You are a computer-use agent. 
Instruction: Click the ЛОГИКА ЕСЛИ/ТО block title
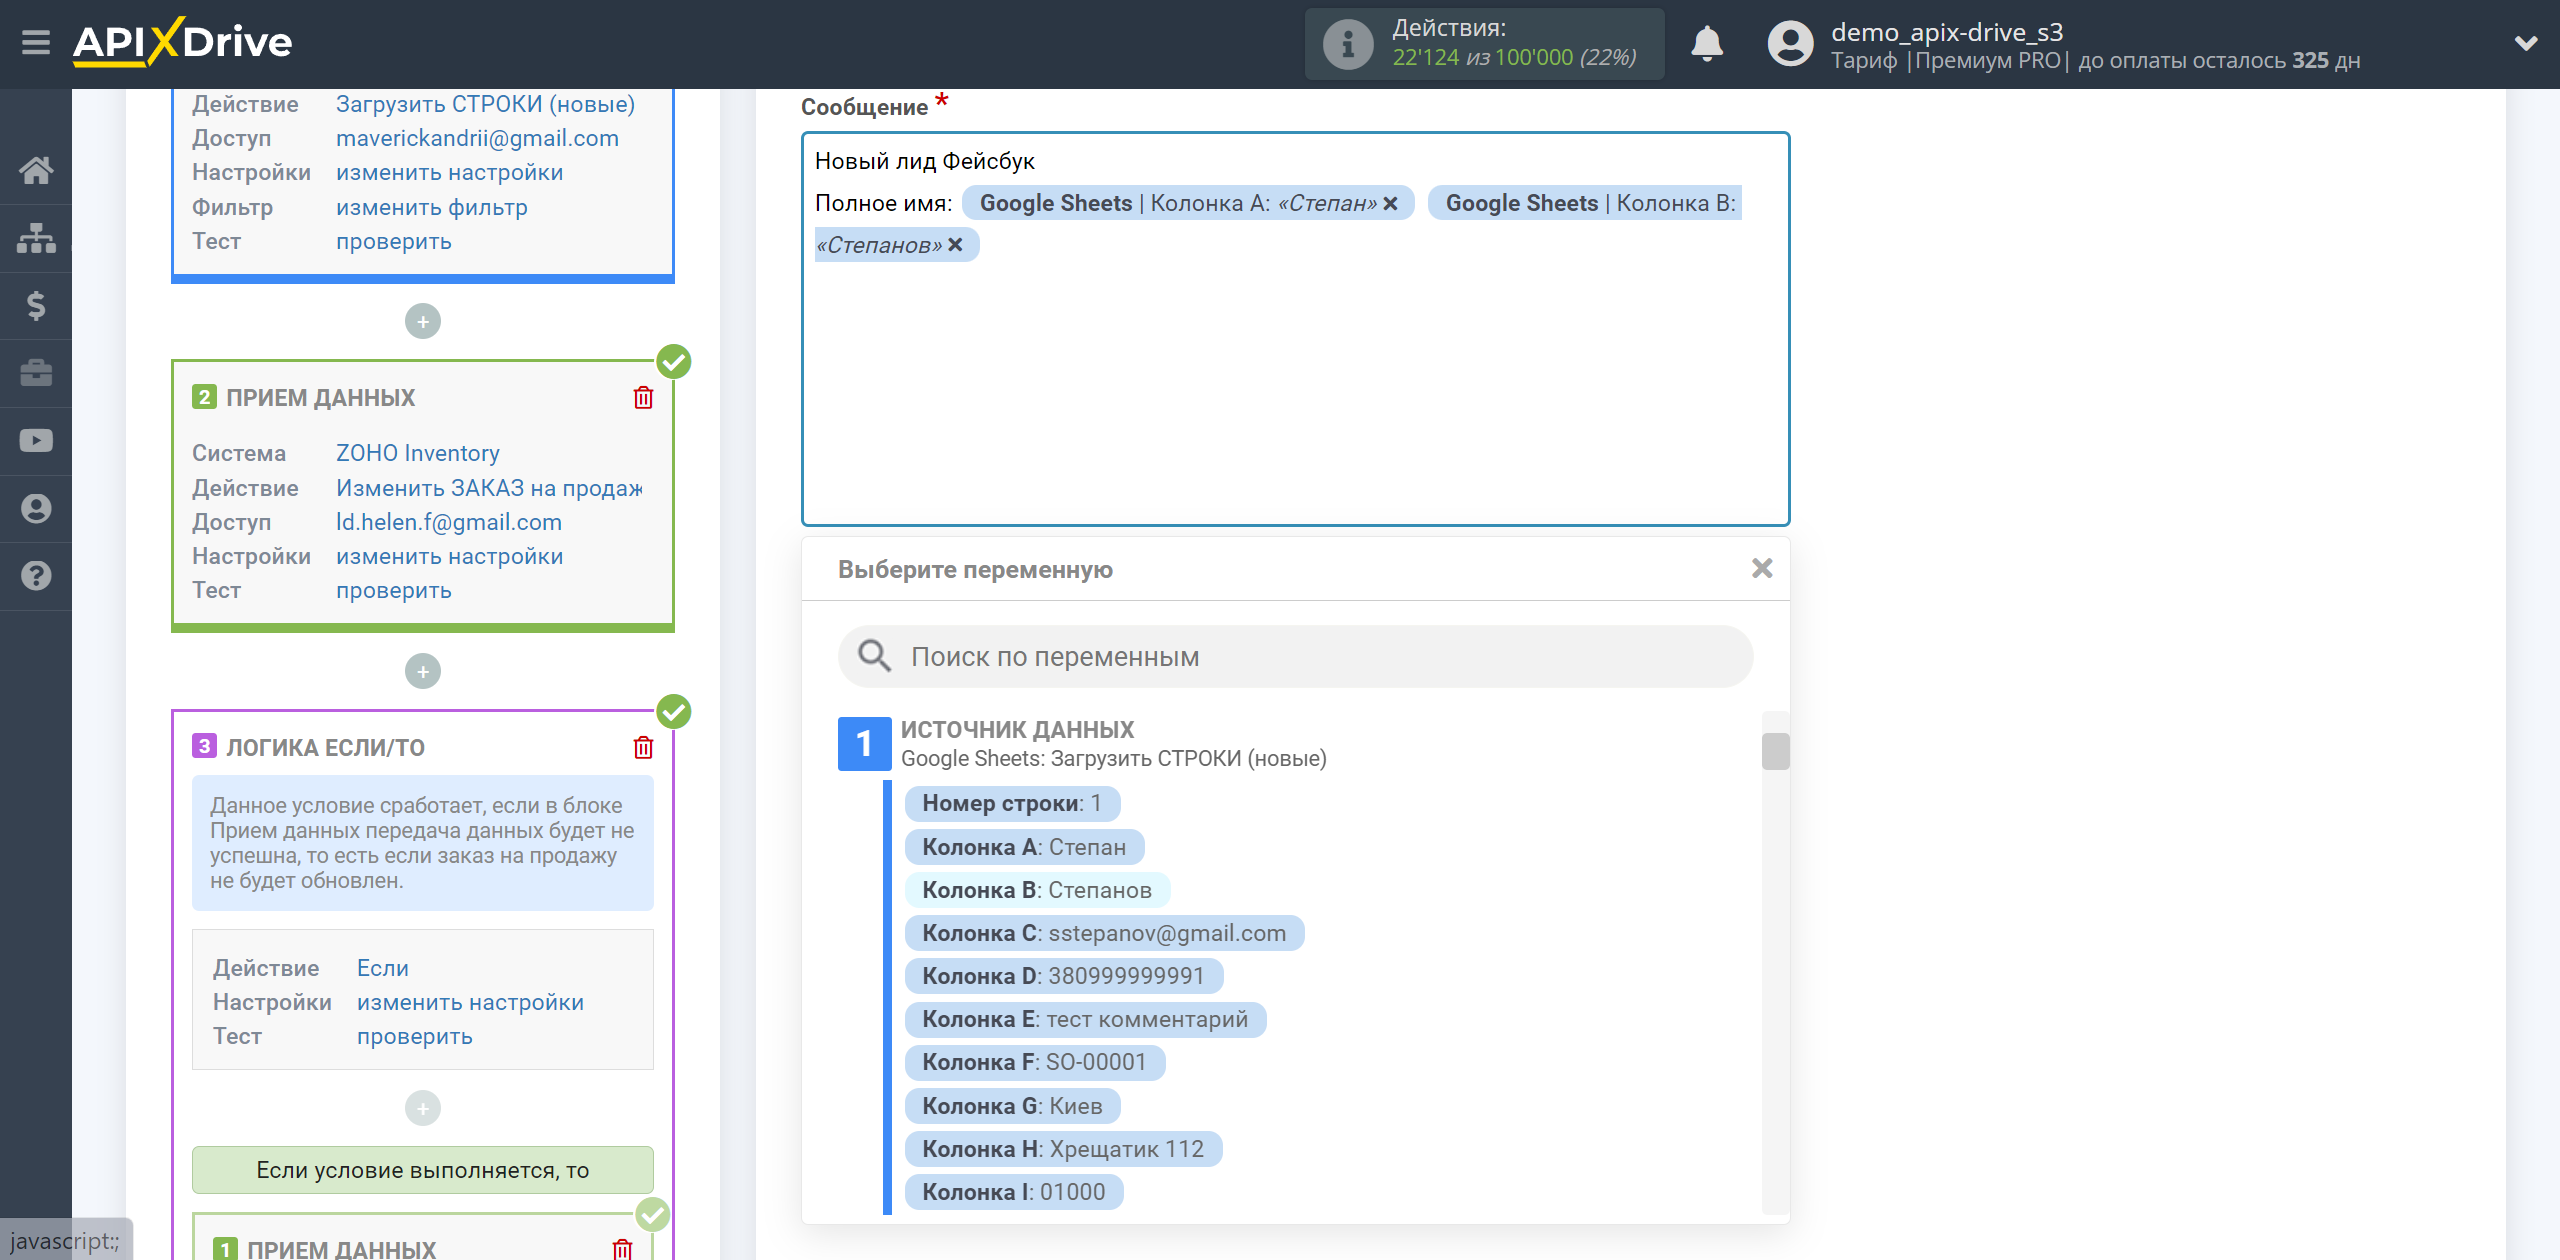point(325,748)
